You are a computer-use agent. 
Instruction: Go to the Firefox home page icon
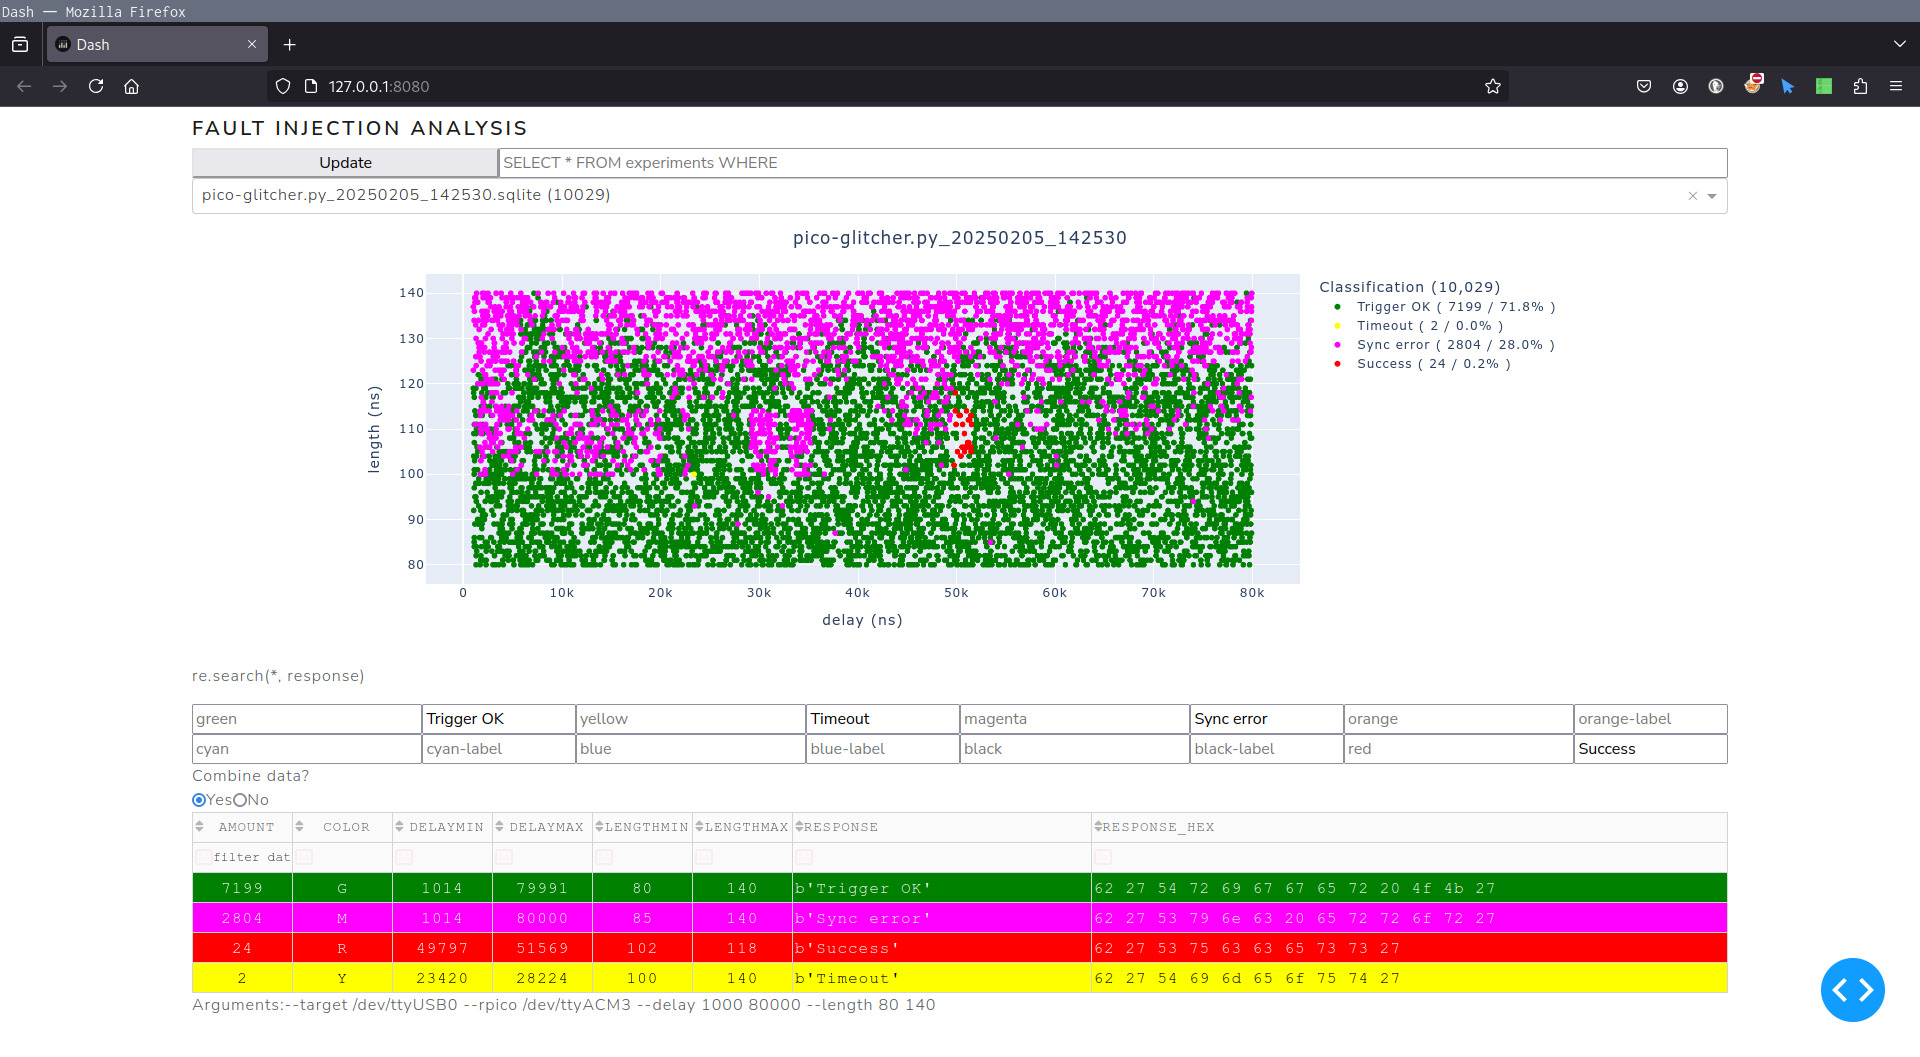tap(131, 86)
